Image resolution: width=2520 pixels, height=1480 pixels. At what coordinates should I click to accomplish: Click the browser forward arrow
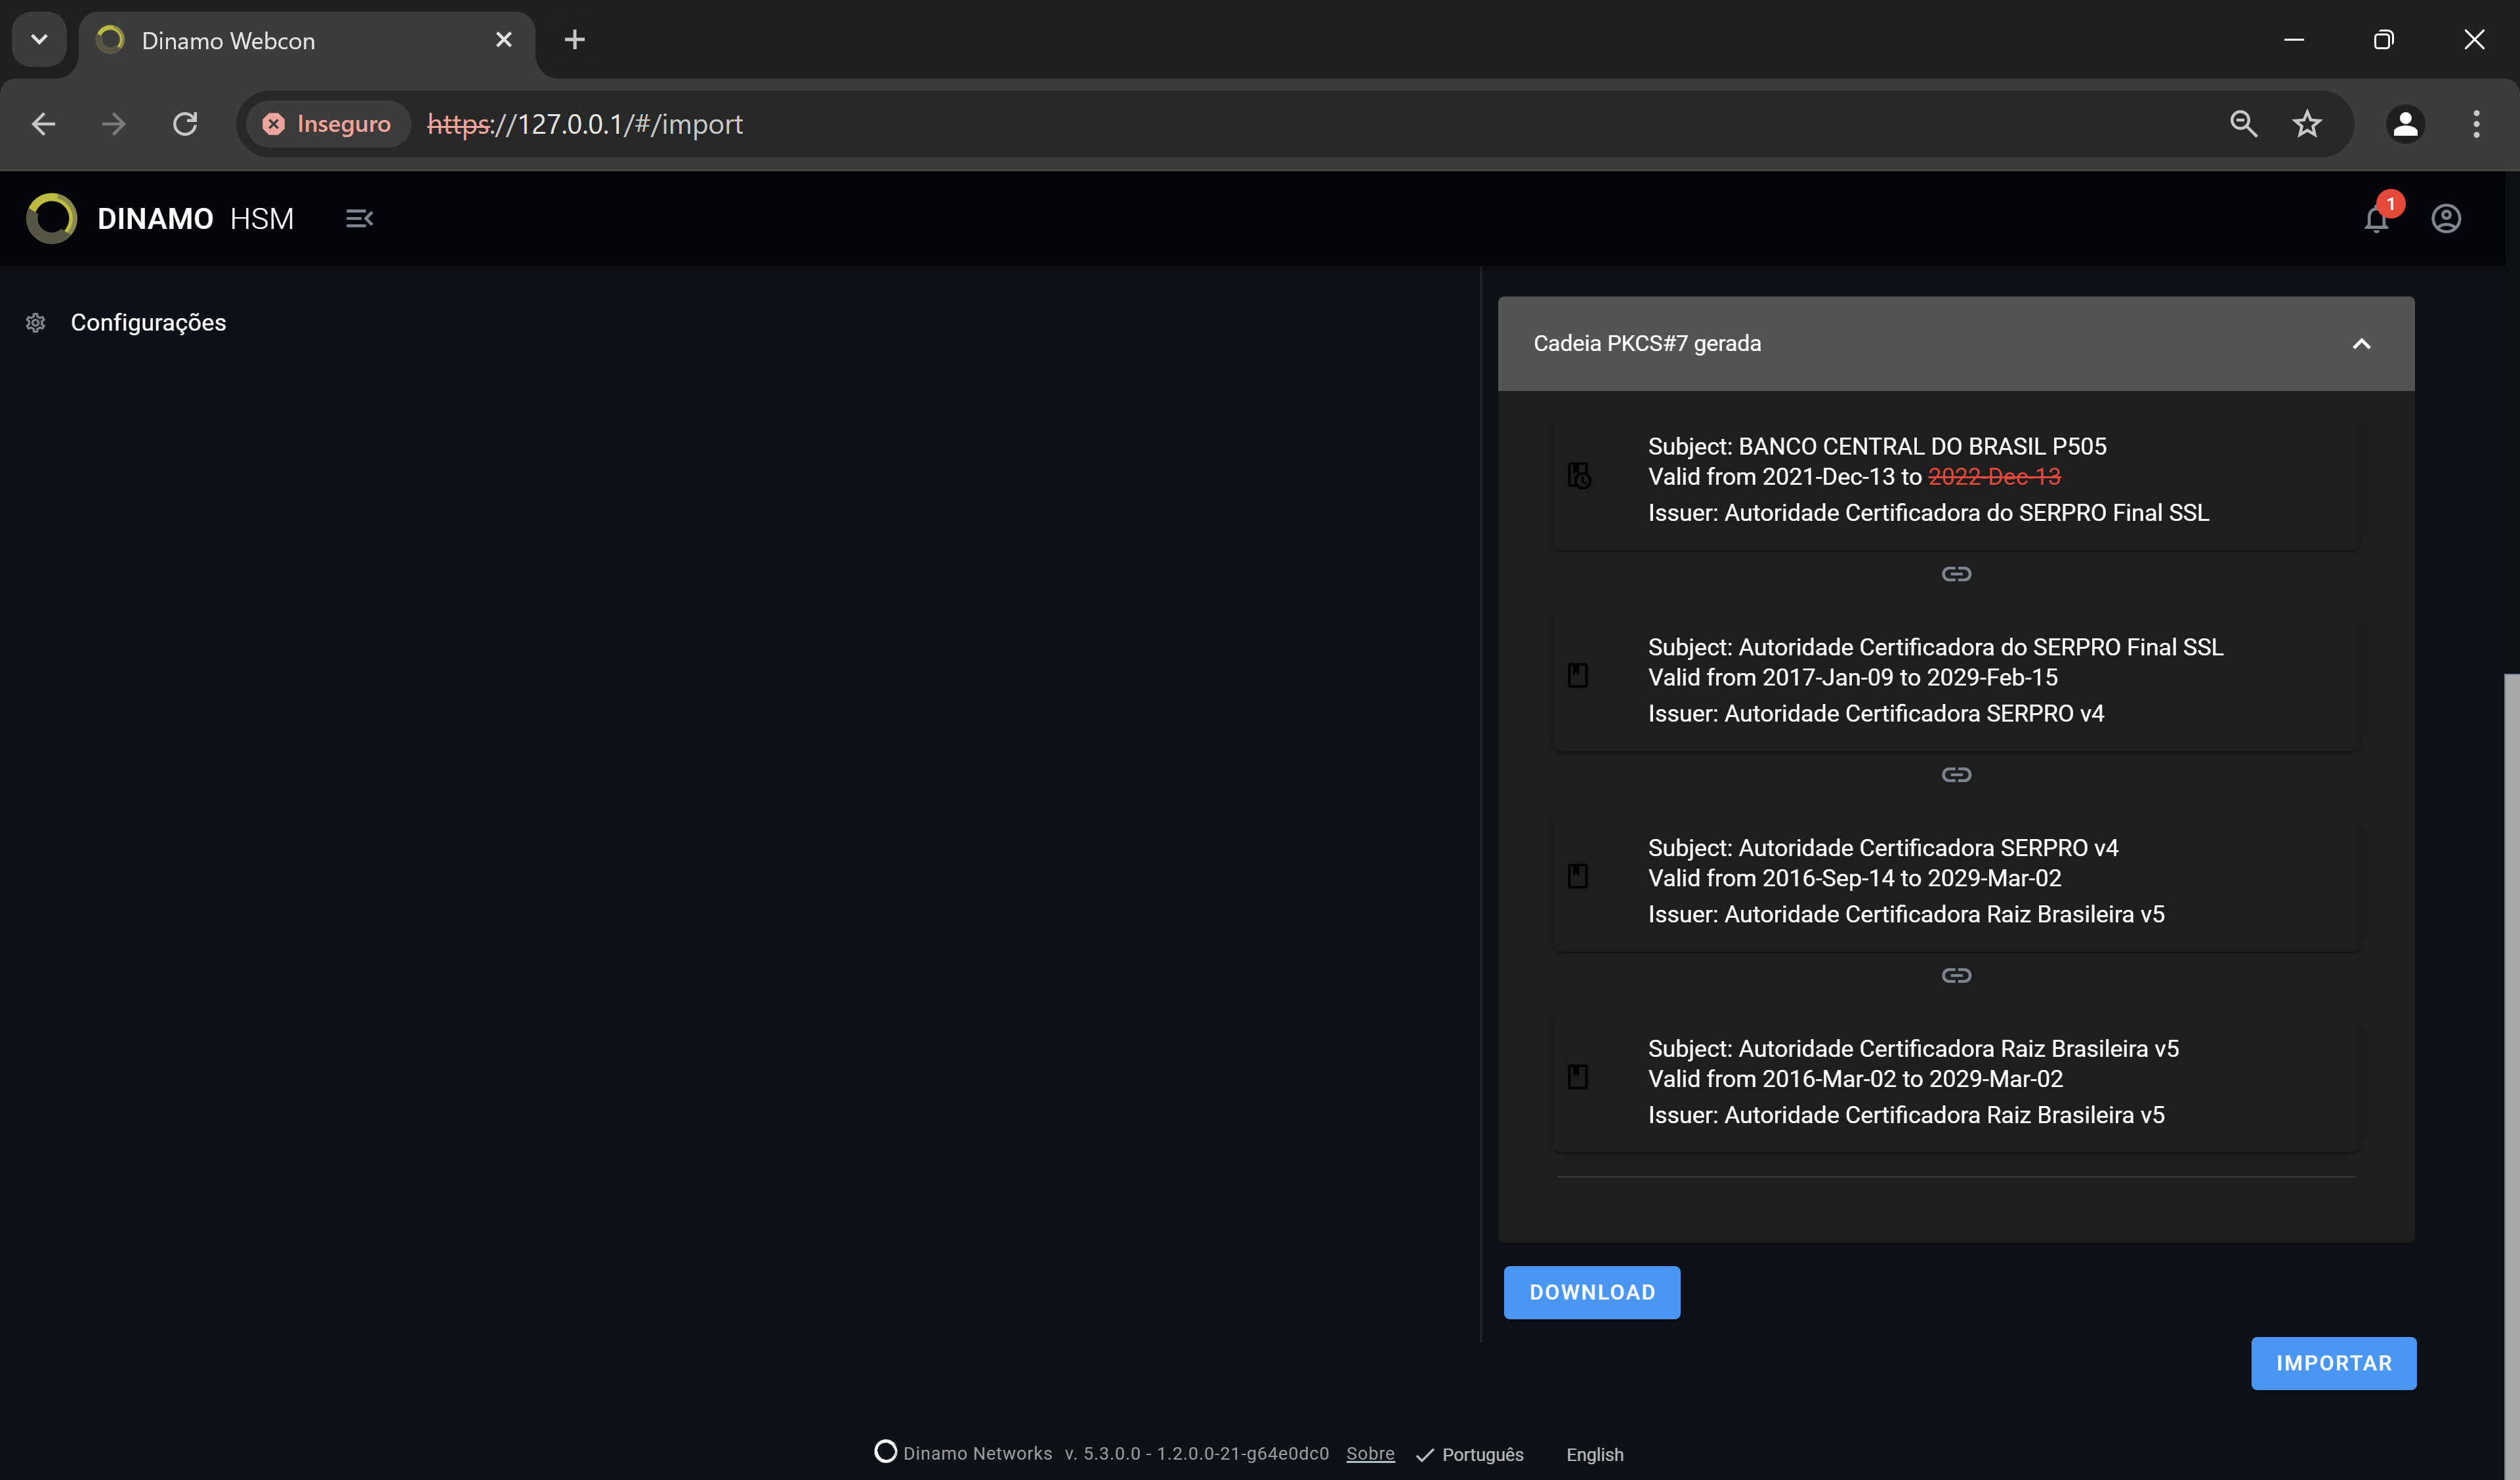pos(114,124)
